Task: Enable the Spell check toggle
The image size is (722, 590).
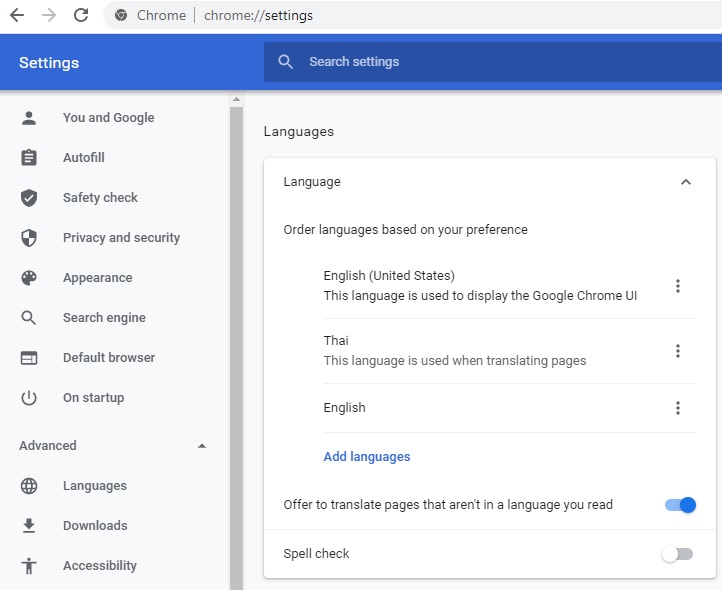Action: 677,554
